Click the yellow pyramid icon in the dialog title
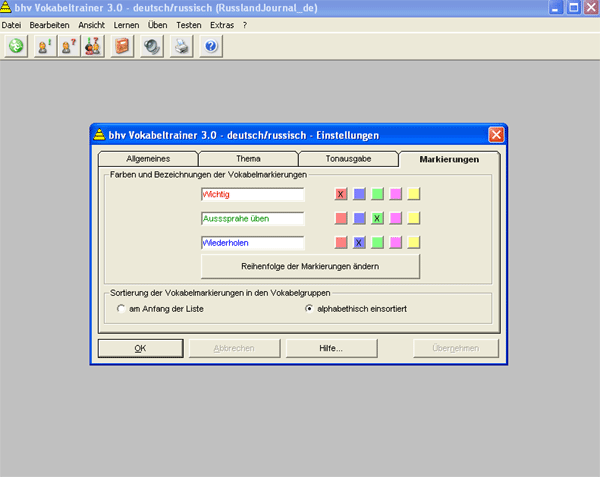 99,135
